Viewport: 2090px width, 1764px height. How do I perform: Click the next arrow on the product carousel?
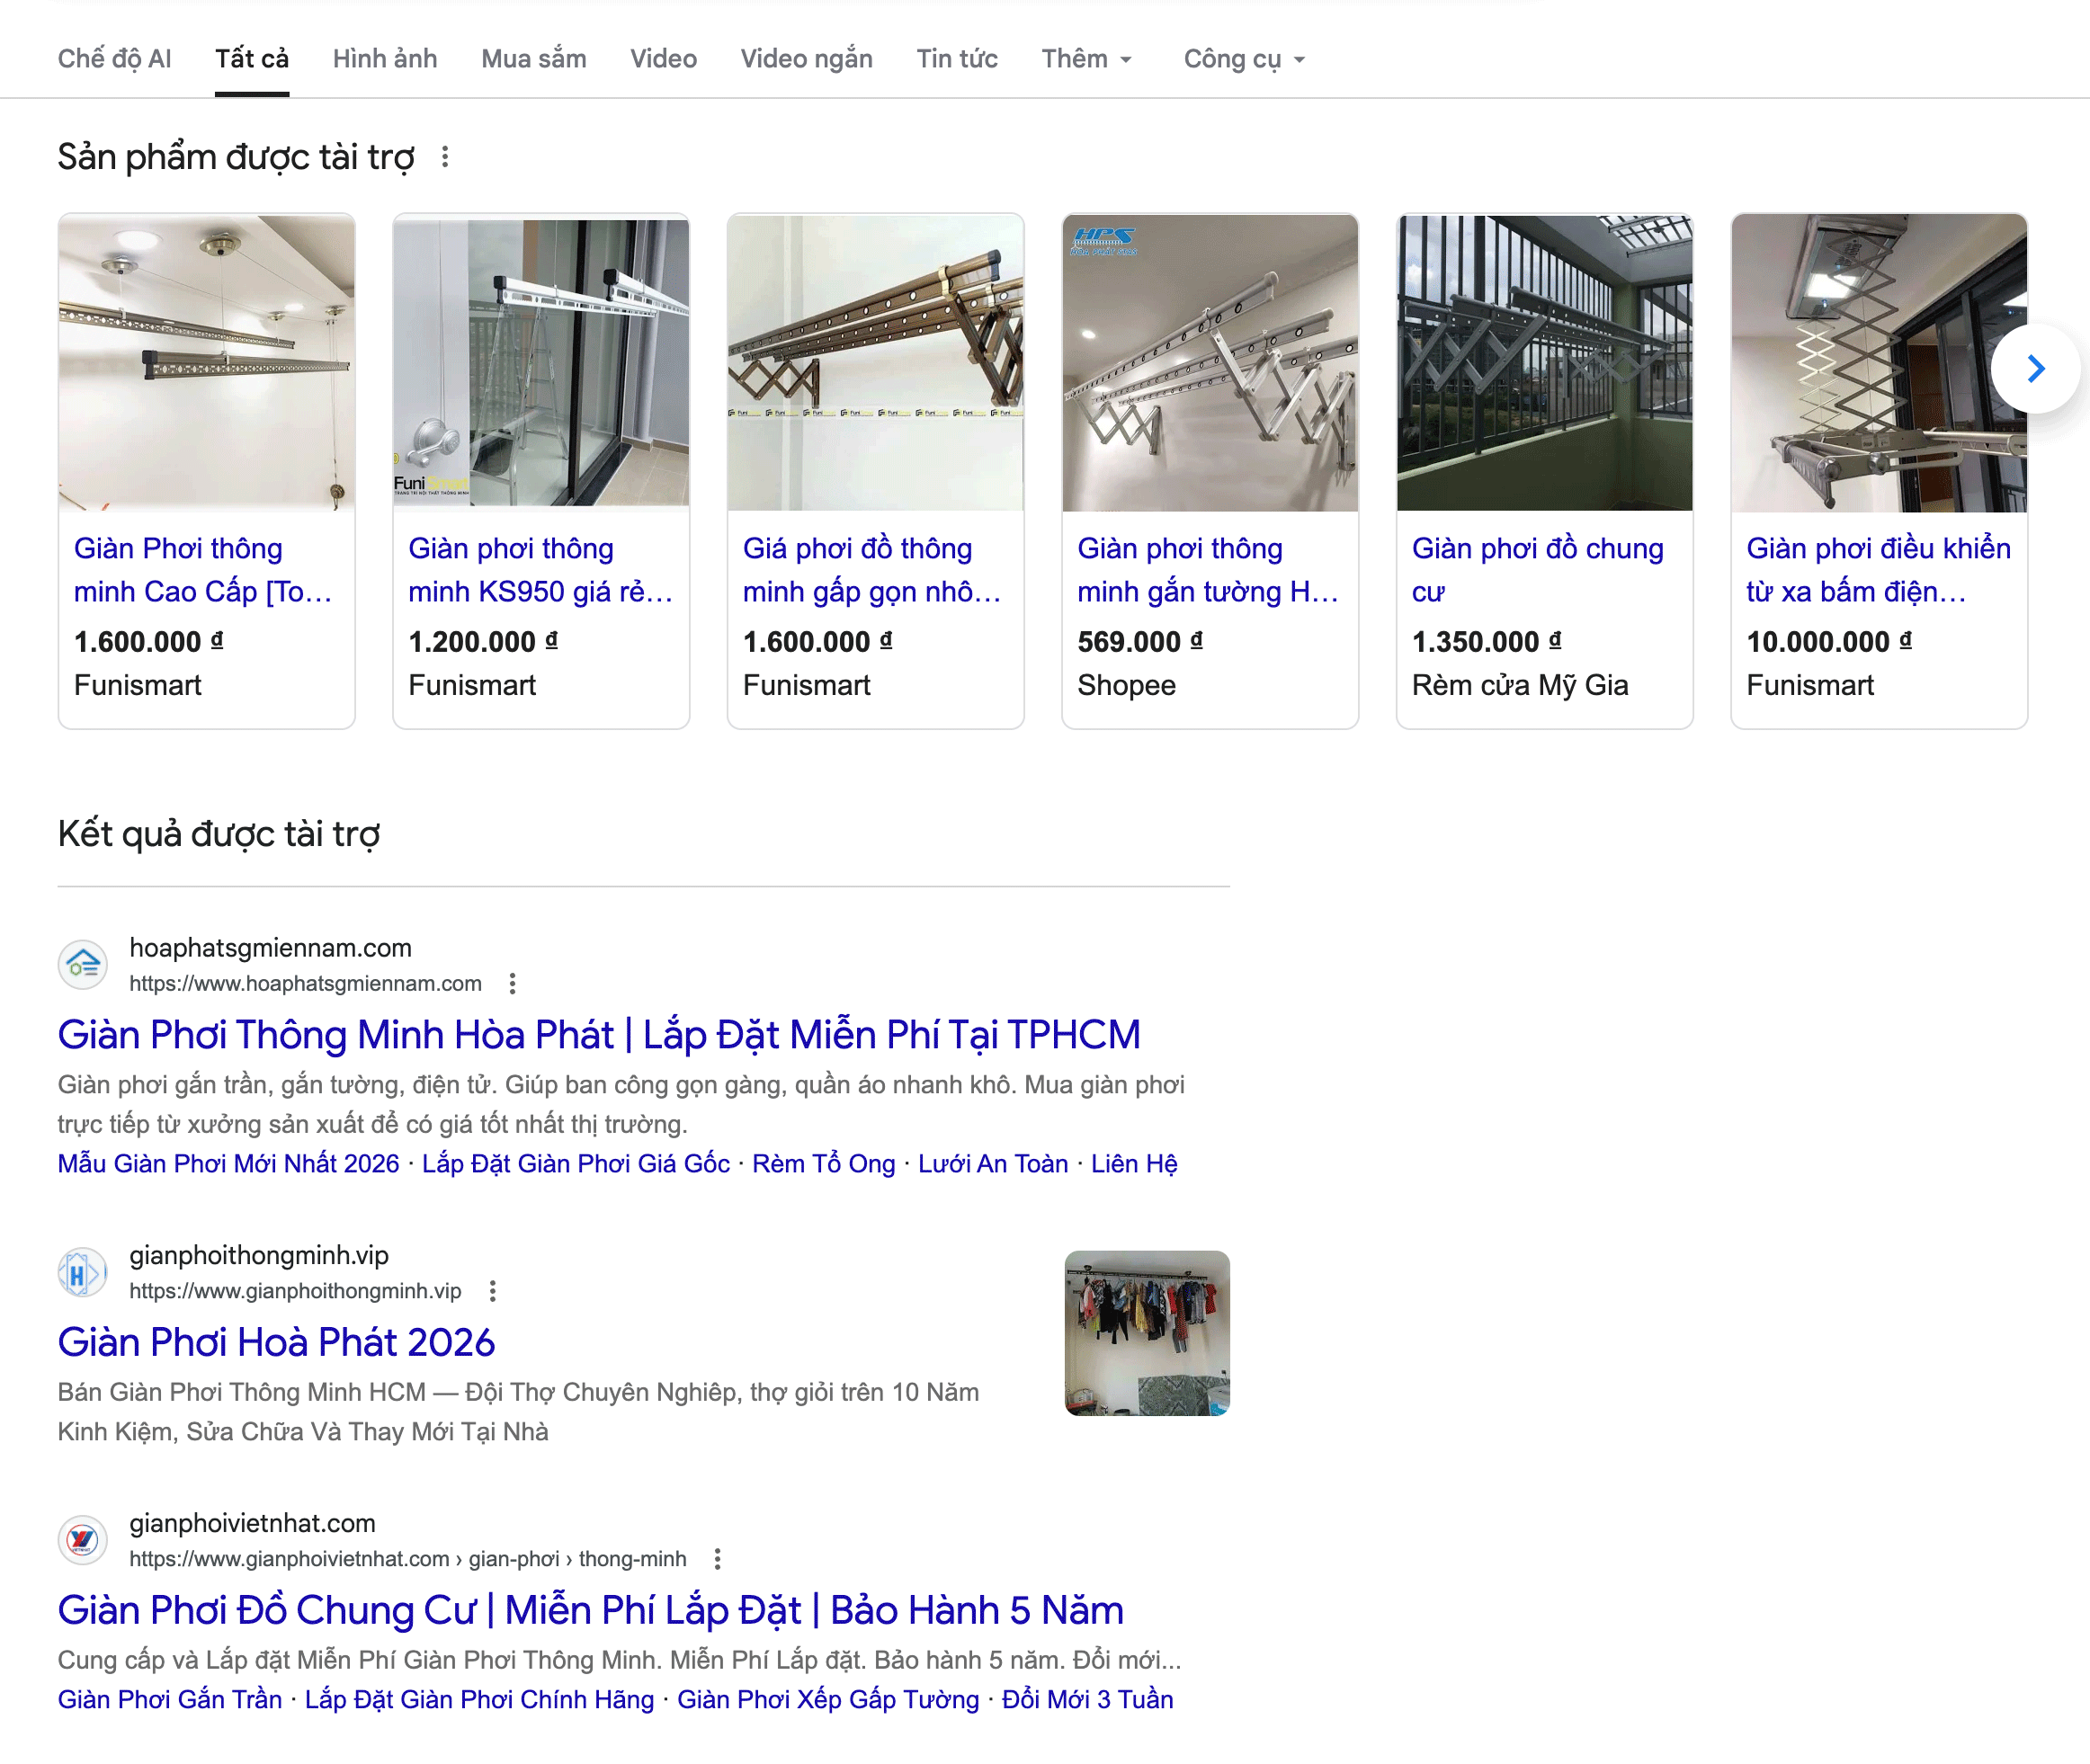point(2035,369)
